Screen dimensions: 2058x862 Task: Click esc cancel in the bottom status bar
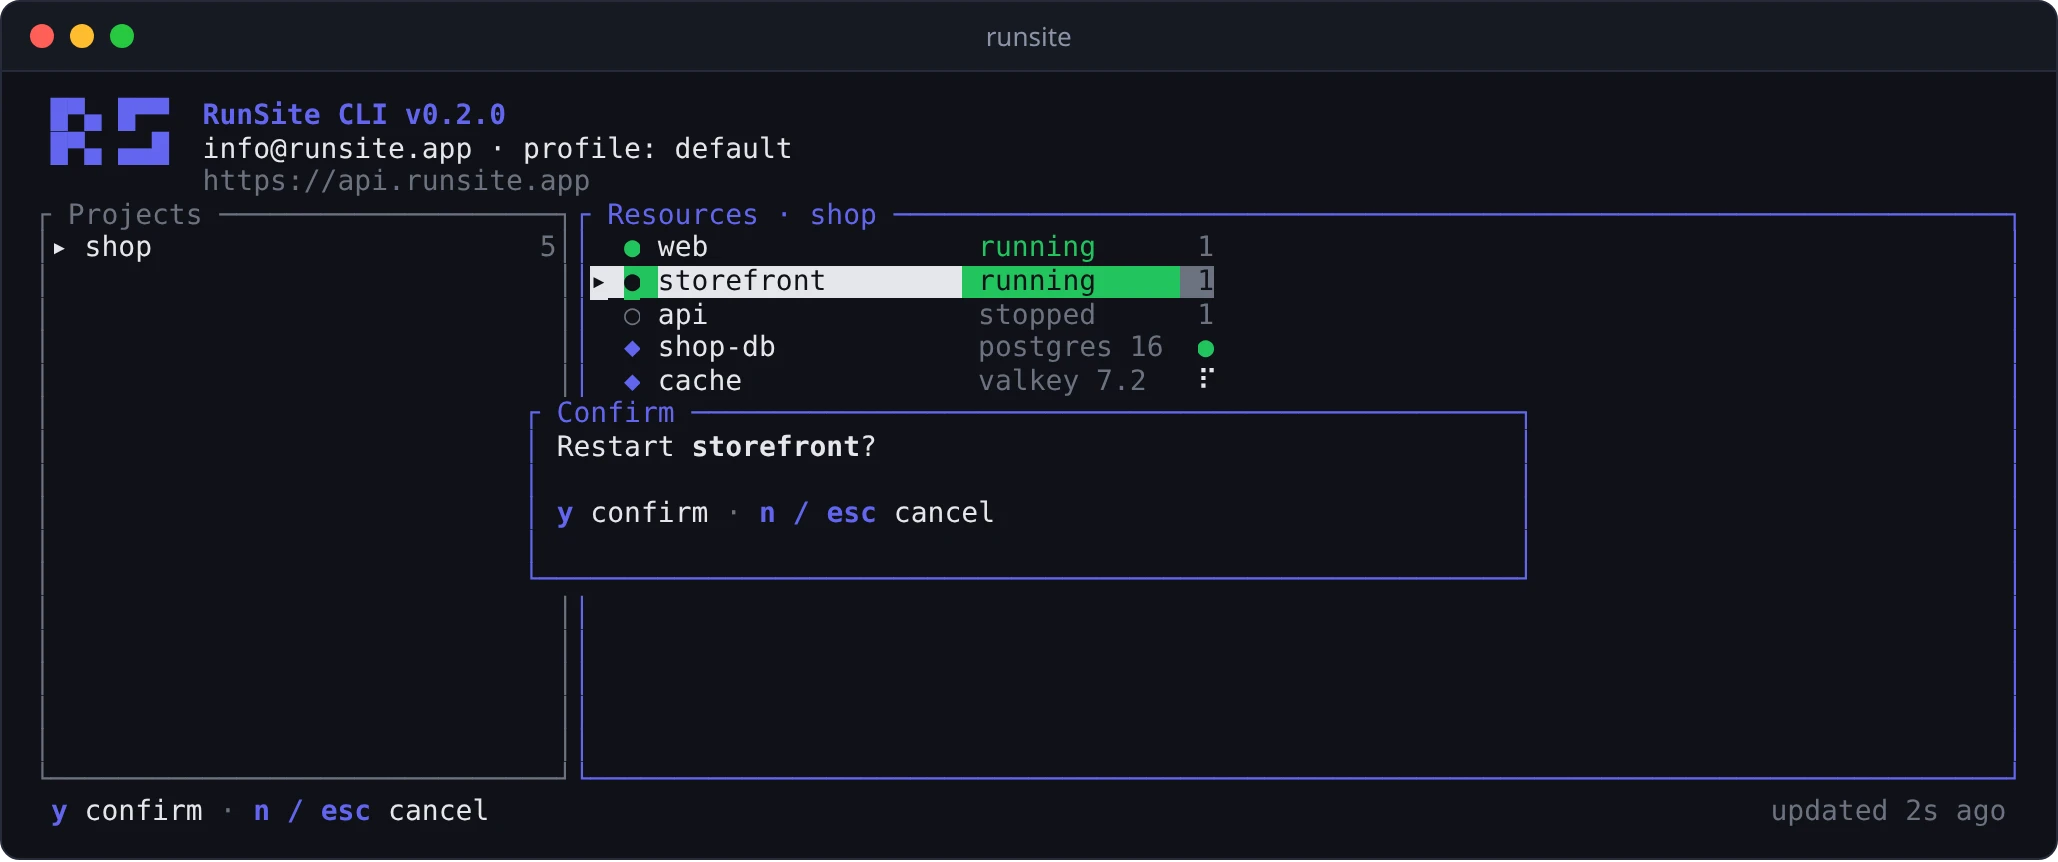404,811
